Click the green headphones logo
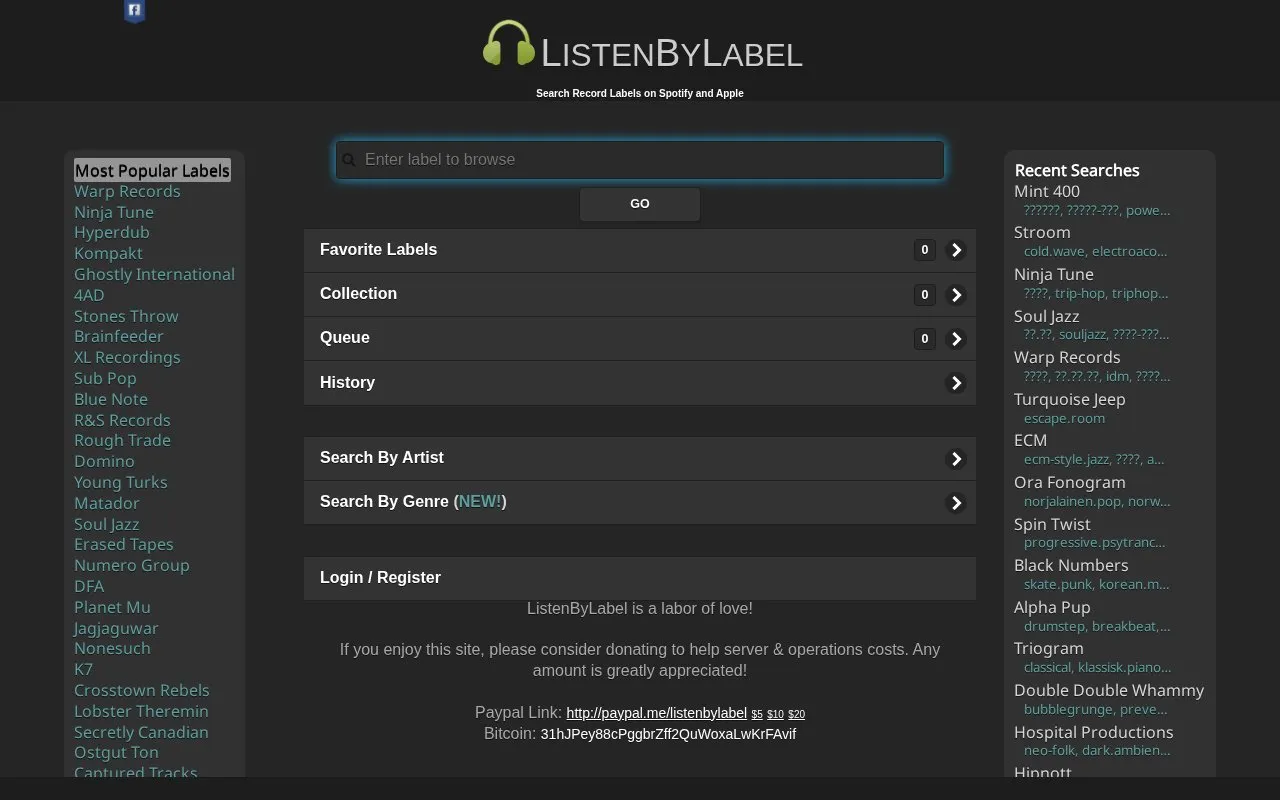 click(x=508, y=45)
